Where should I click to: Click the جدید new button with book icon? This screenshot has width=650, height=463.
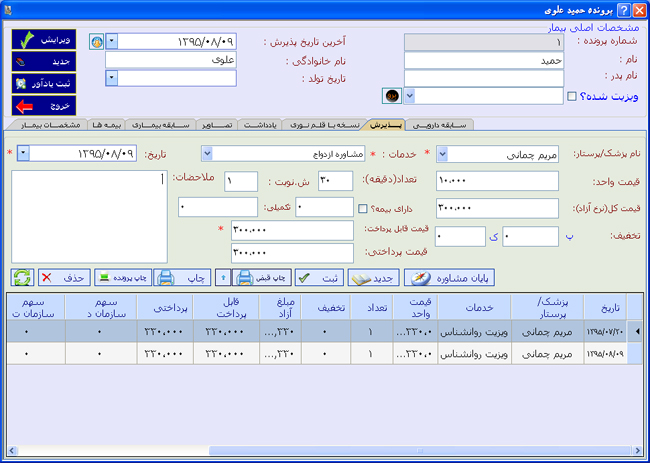point(374,277)
